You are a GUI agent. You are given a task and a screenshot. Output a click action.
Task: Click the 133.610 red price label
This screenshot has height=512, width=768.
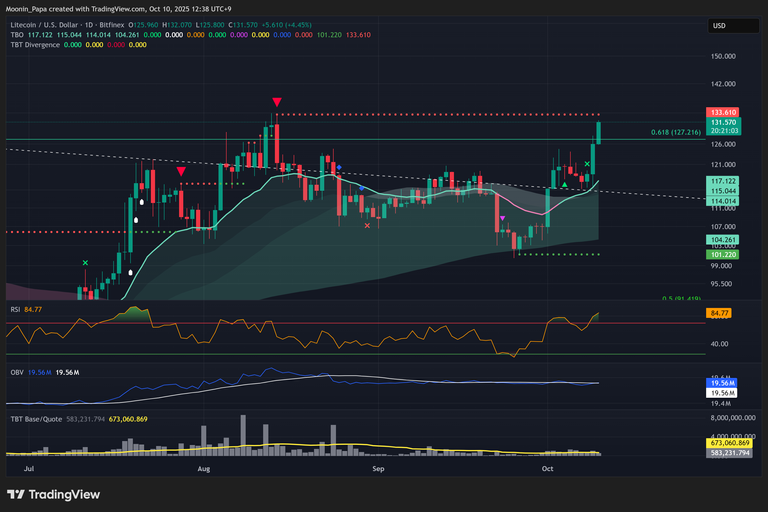point(722,112)
